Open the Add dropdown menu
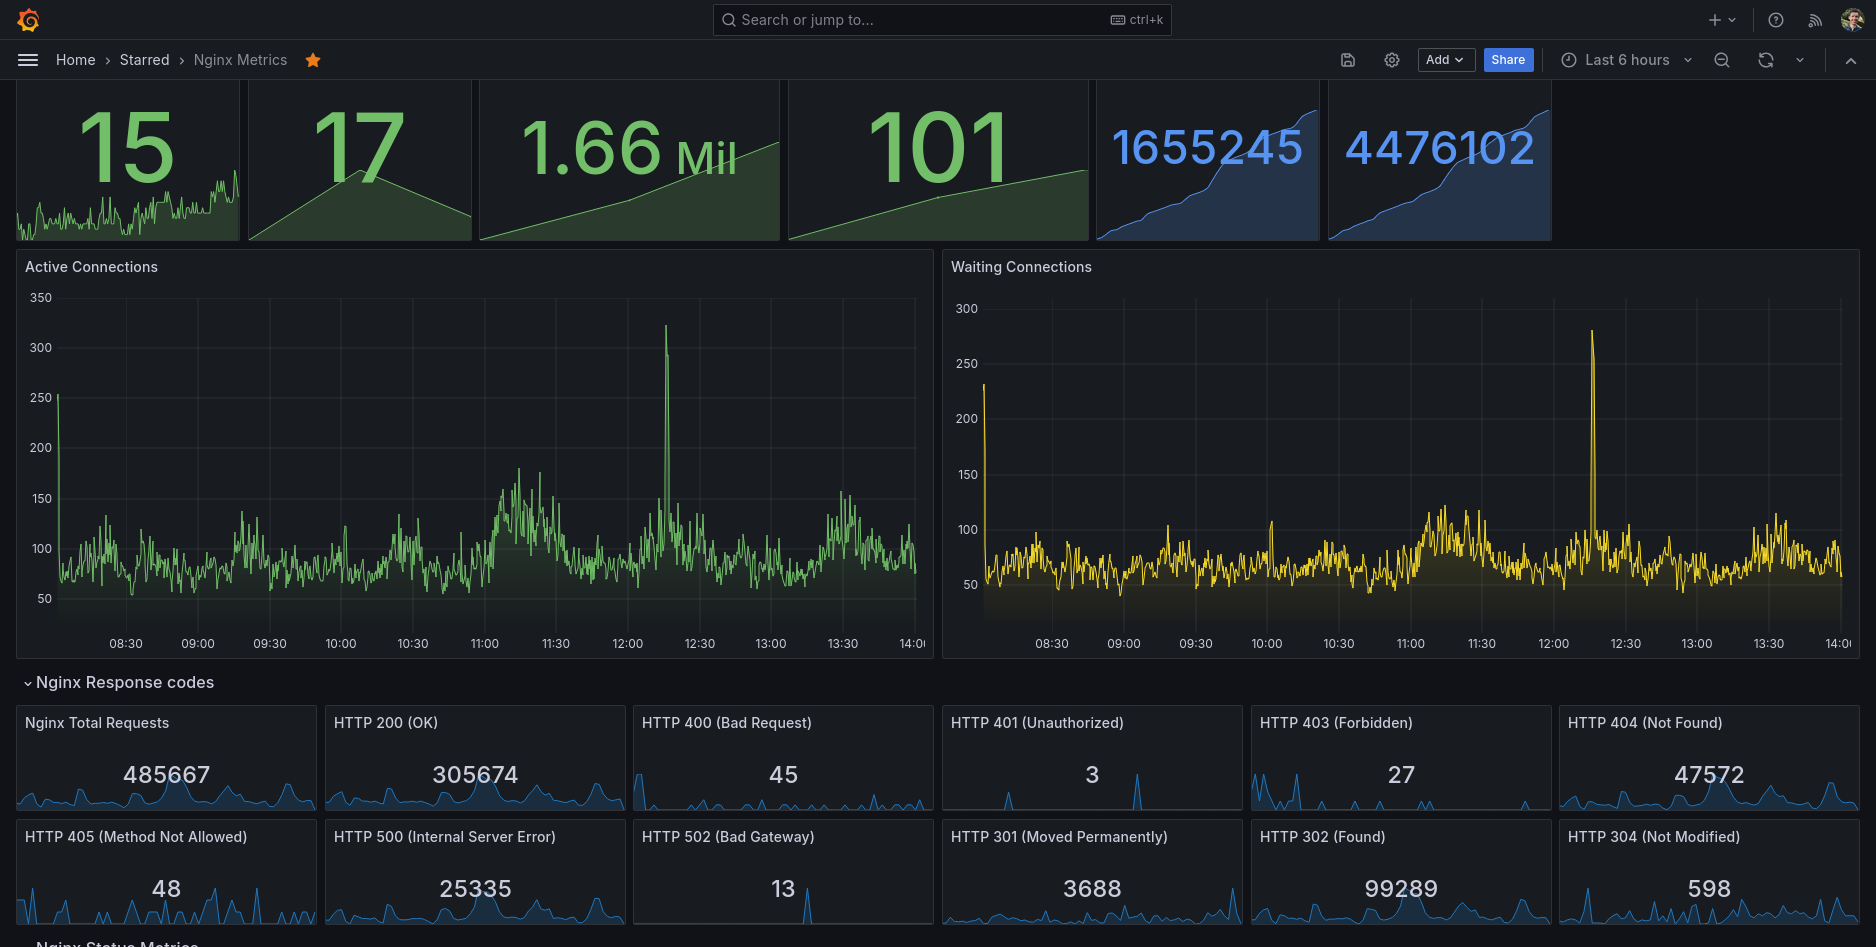1876x947 pixels. [1445, 60]
